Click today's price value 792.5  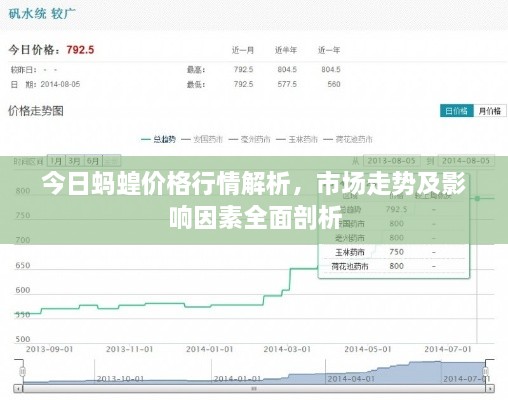coord(80,50)
